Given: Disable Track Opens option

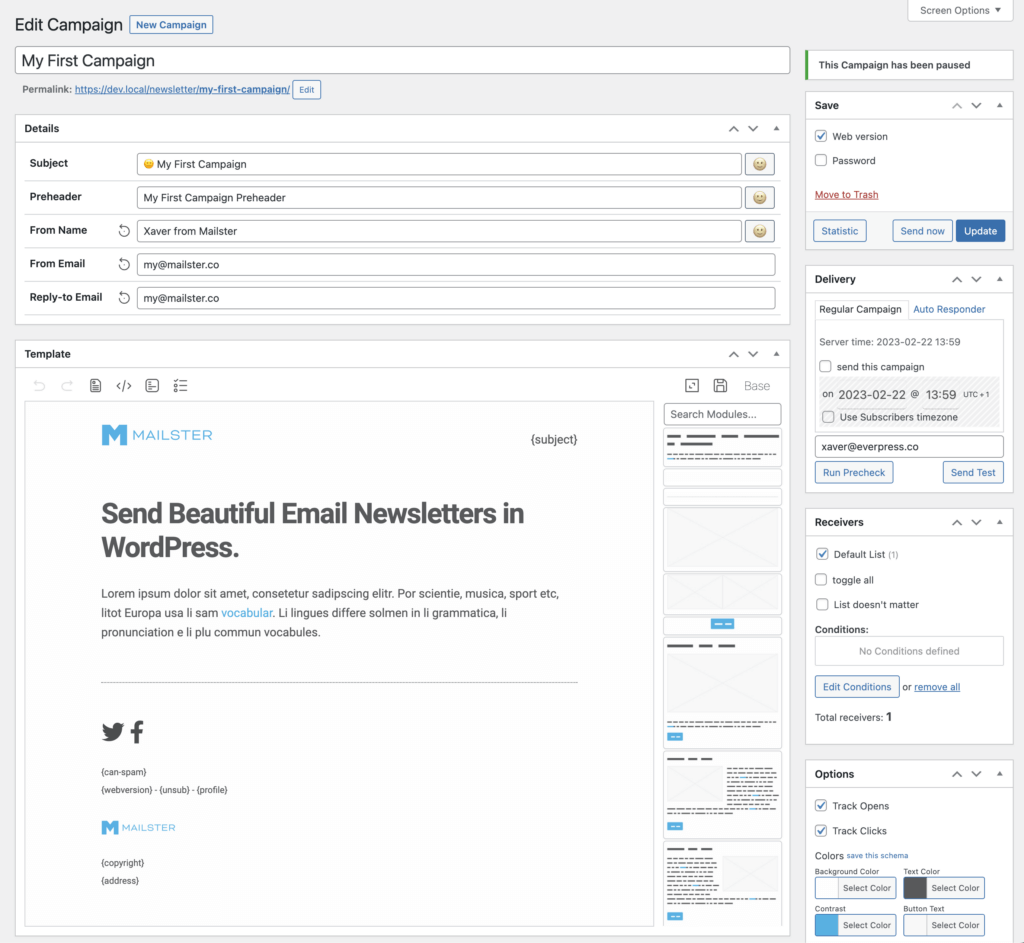Looking at the screenshot, I should coord(821,806).
